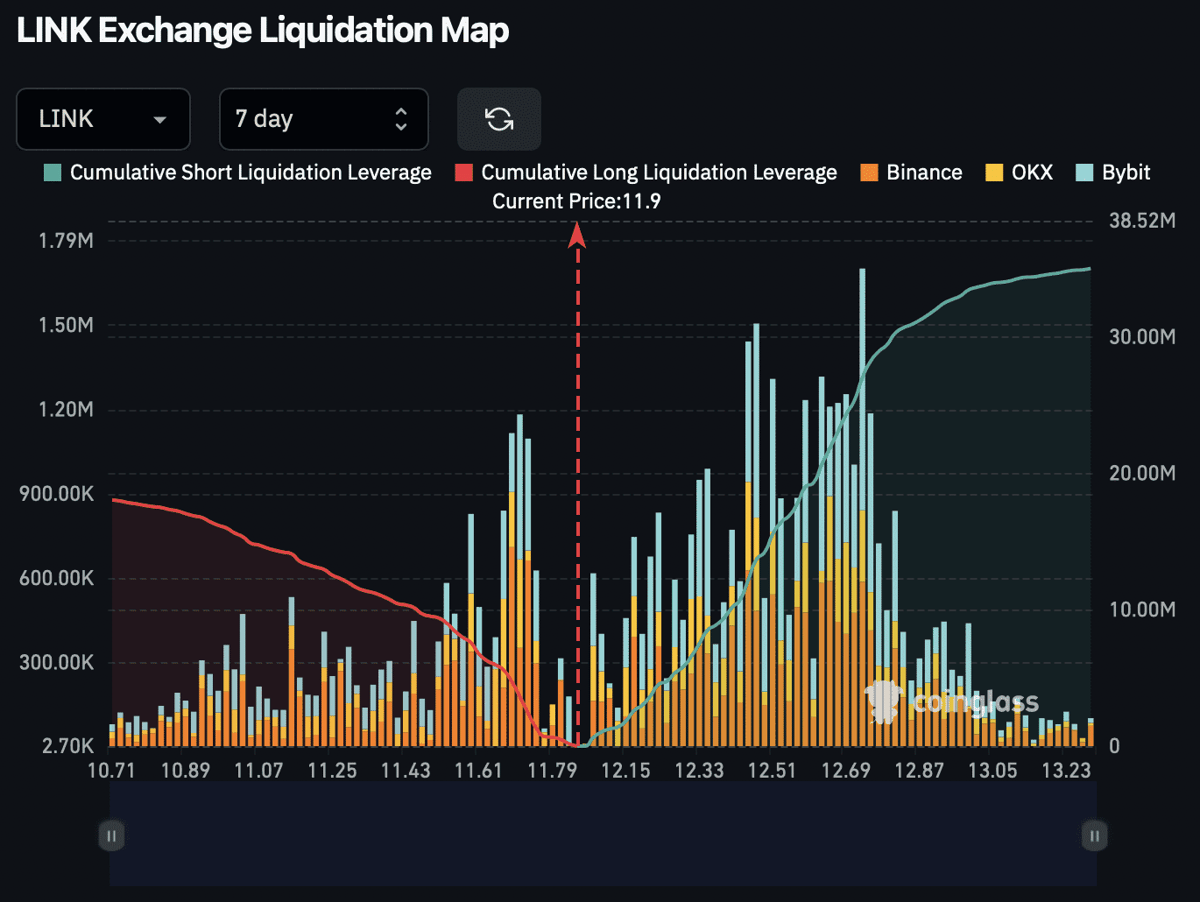The width and height of the screenshot is (1200, 902).
Task: Click the up-down stepper arrows beside 7 day
Action: (401, 120)
